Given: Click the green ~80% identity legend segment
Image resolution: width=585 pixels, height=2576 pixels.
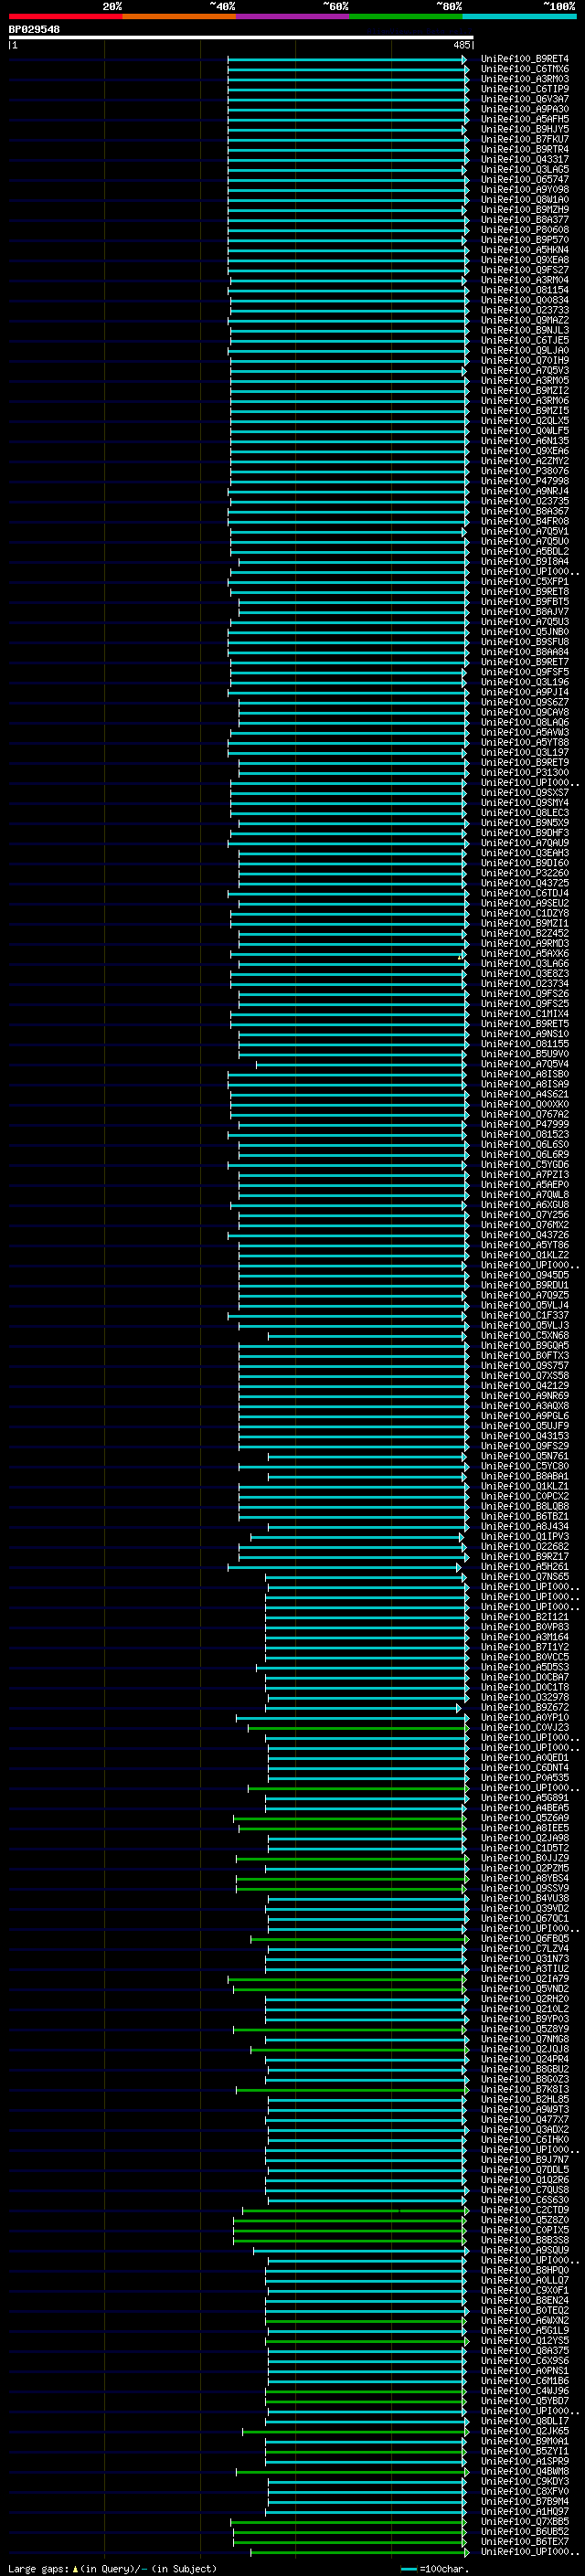Looking at the screenshot, I should coord(405,16).
